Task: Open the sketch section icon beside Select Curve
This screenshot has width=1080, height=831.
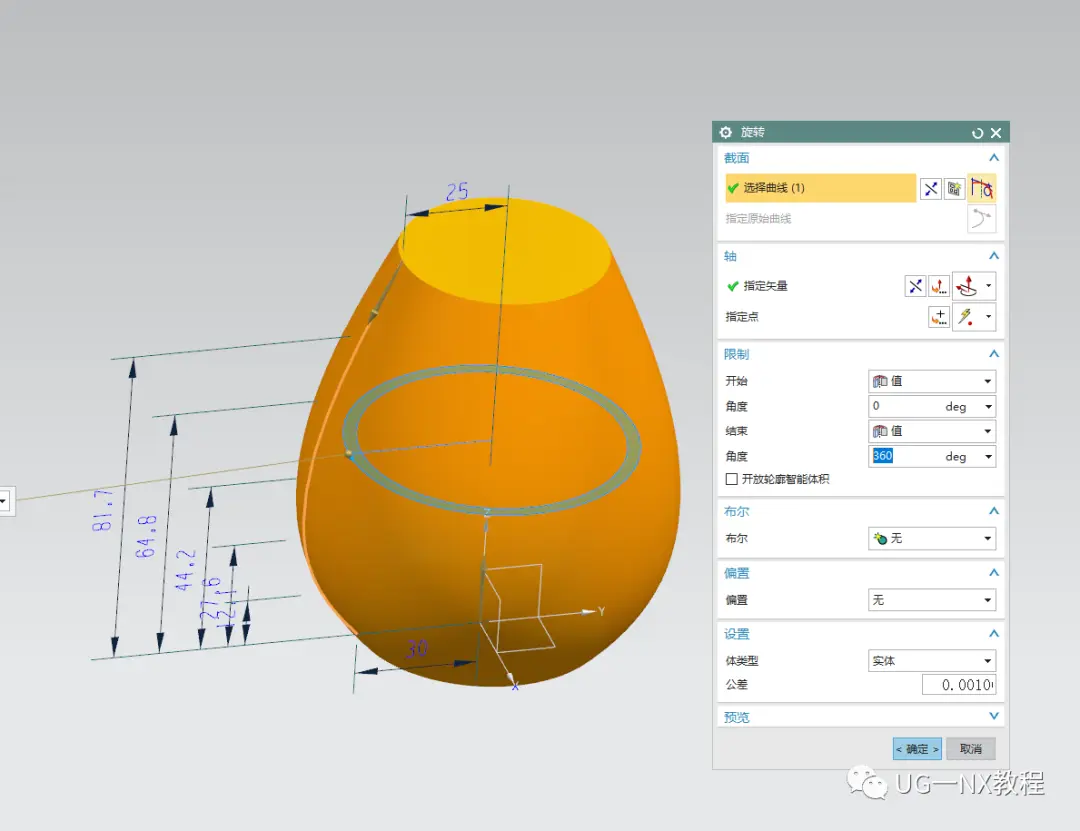Action: point(954,189)
